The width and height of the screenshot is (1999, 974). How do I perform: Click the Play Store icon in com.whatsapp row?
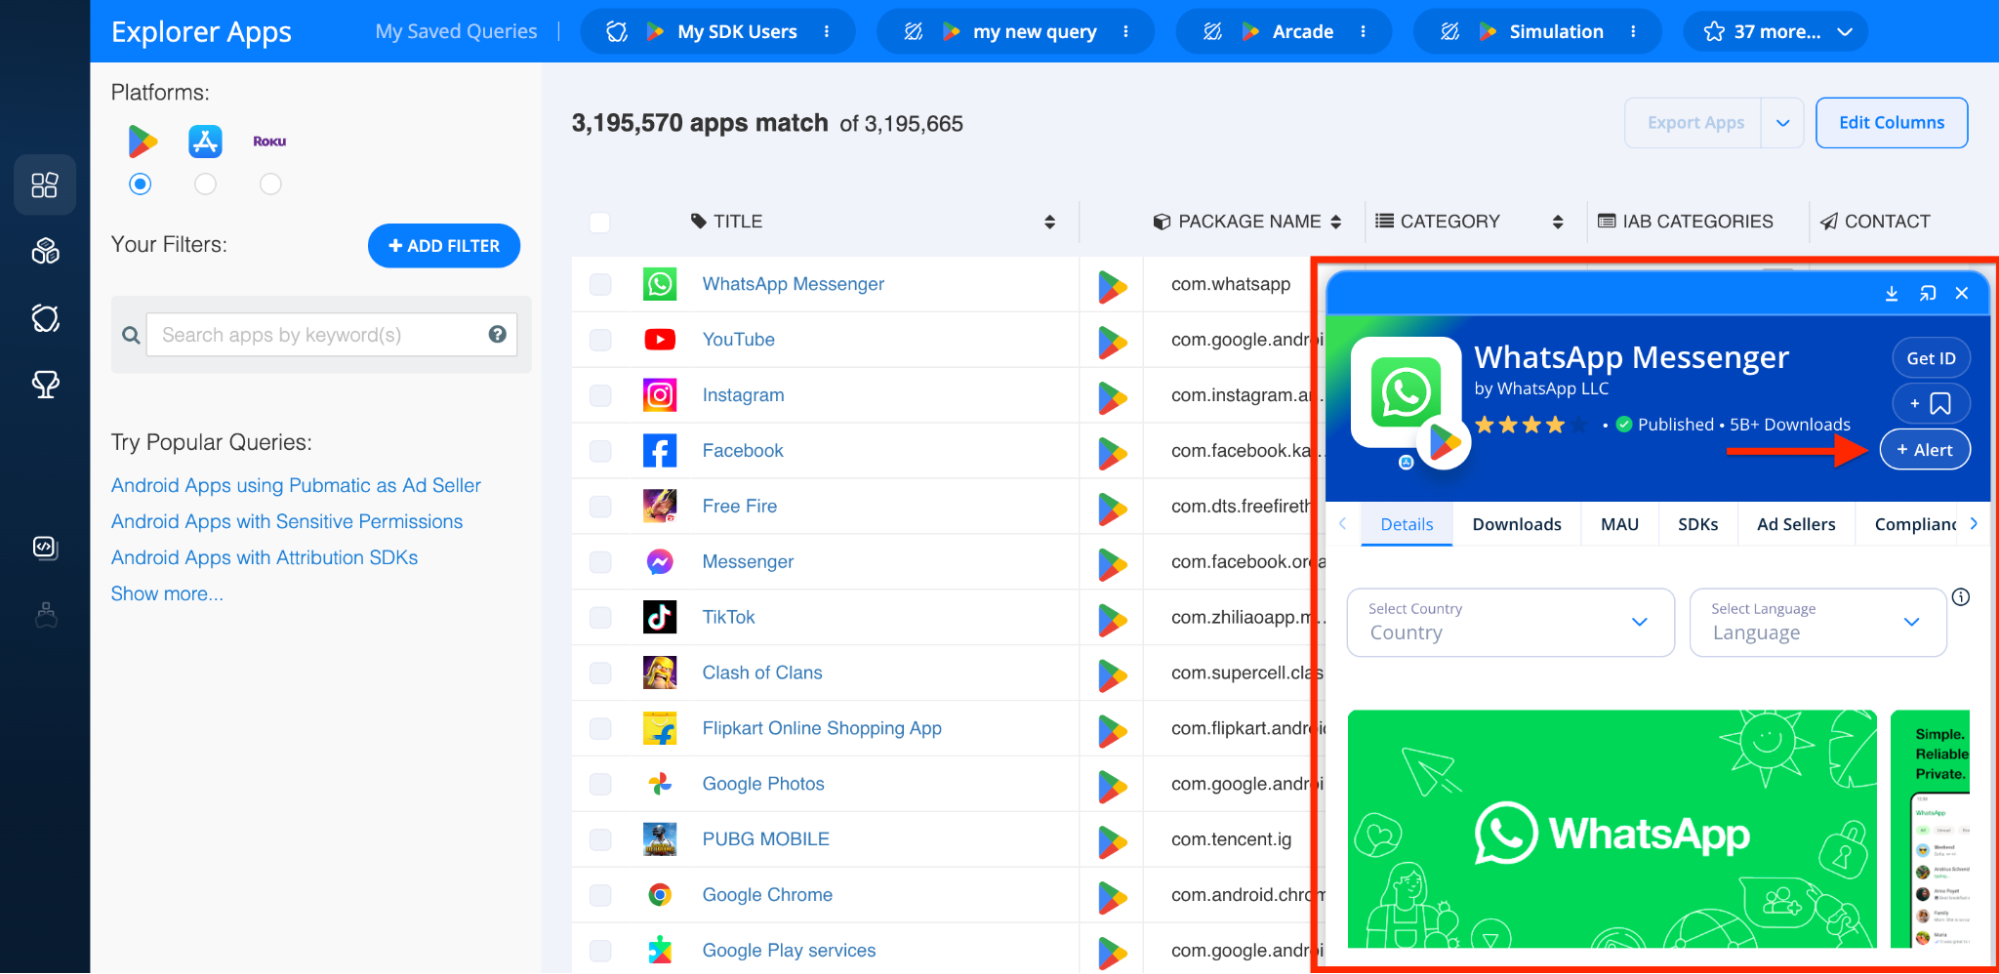click(x=1112, y=287)
